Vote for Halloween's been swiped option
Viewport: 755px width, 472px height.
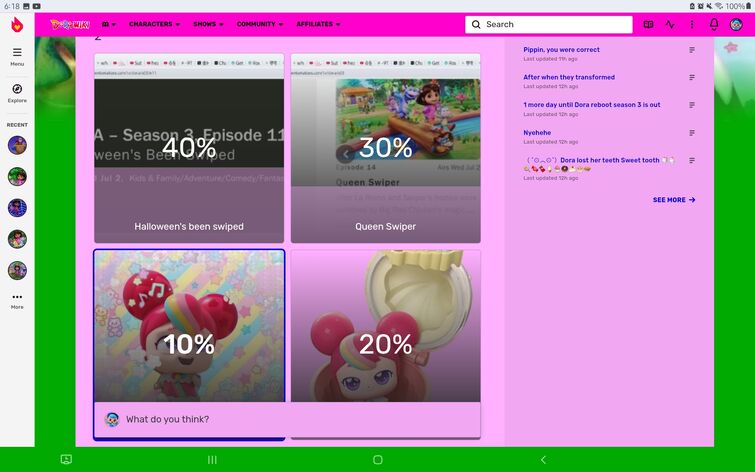(189, 148)
